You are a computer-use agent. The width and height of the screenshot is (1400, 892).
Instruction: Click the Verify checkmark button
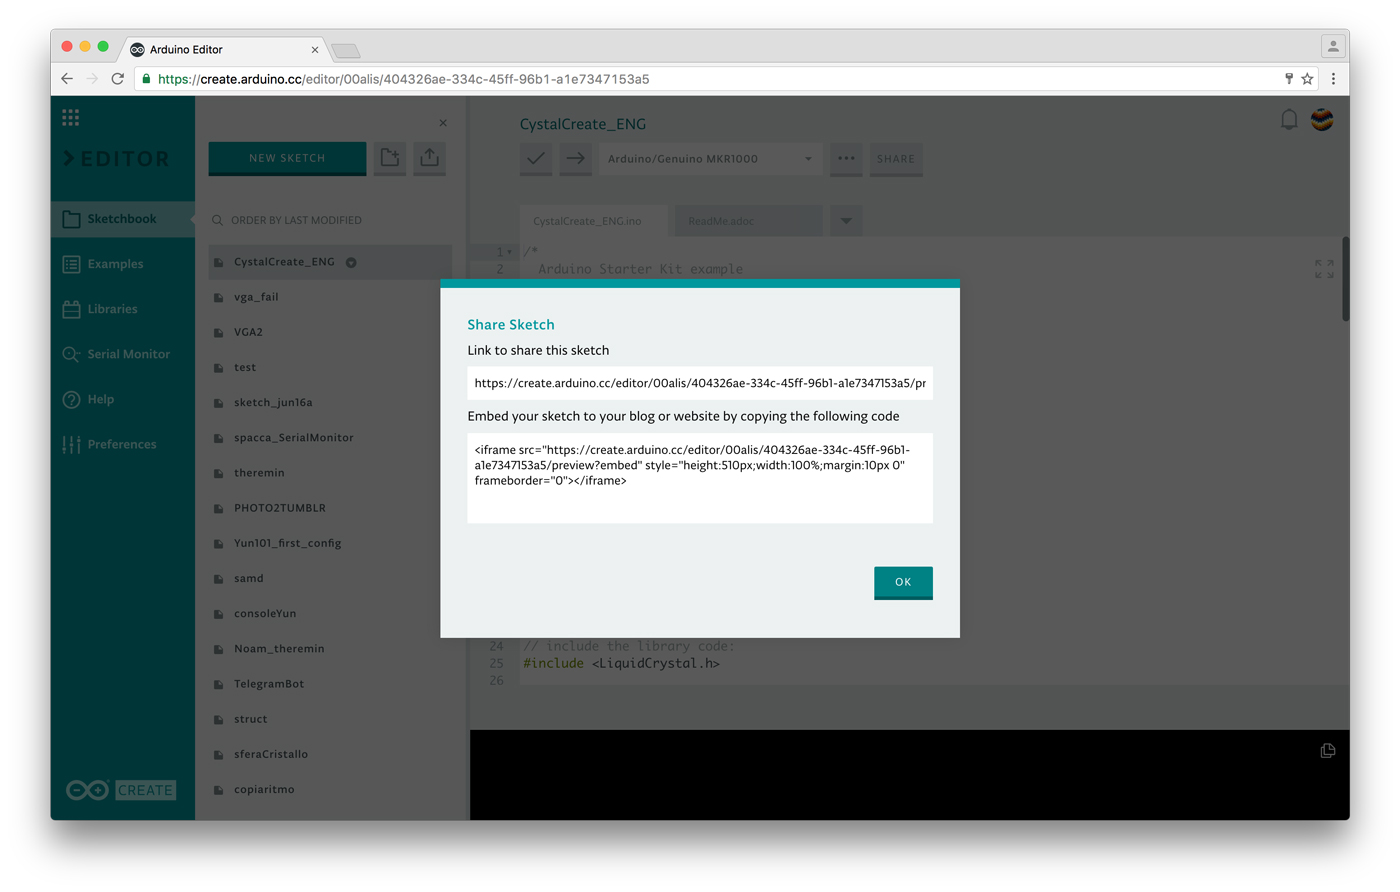tap(536, 159)
